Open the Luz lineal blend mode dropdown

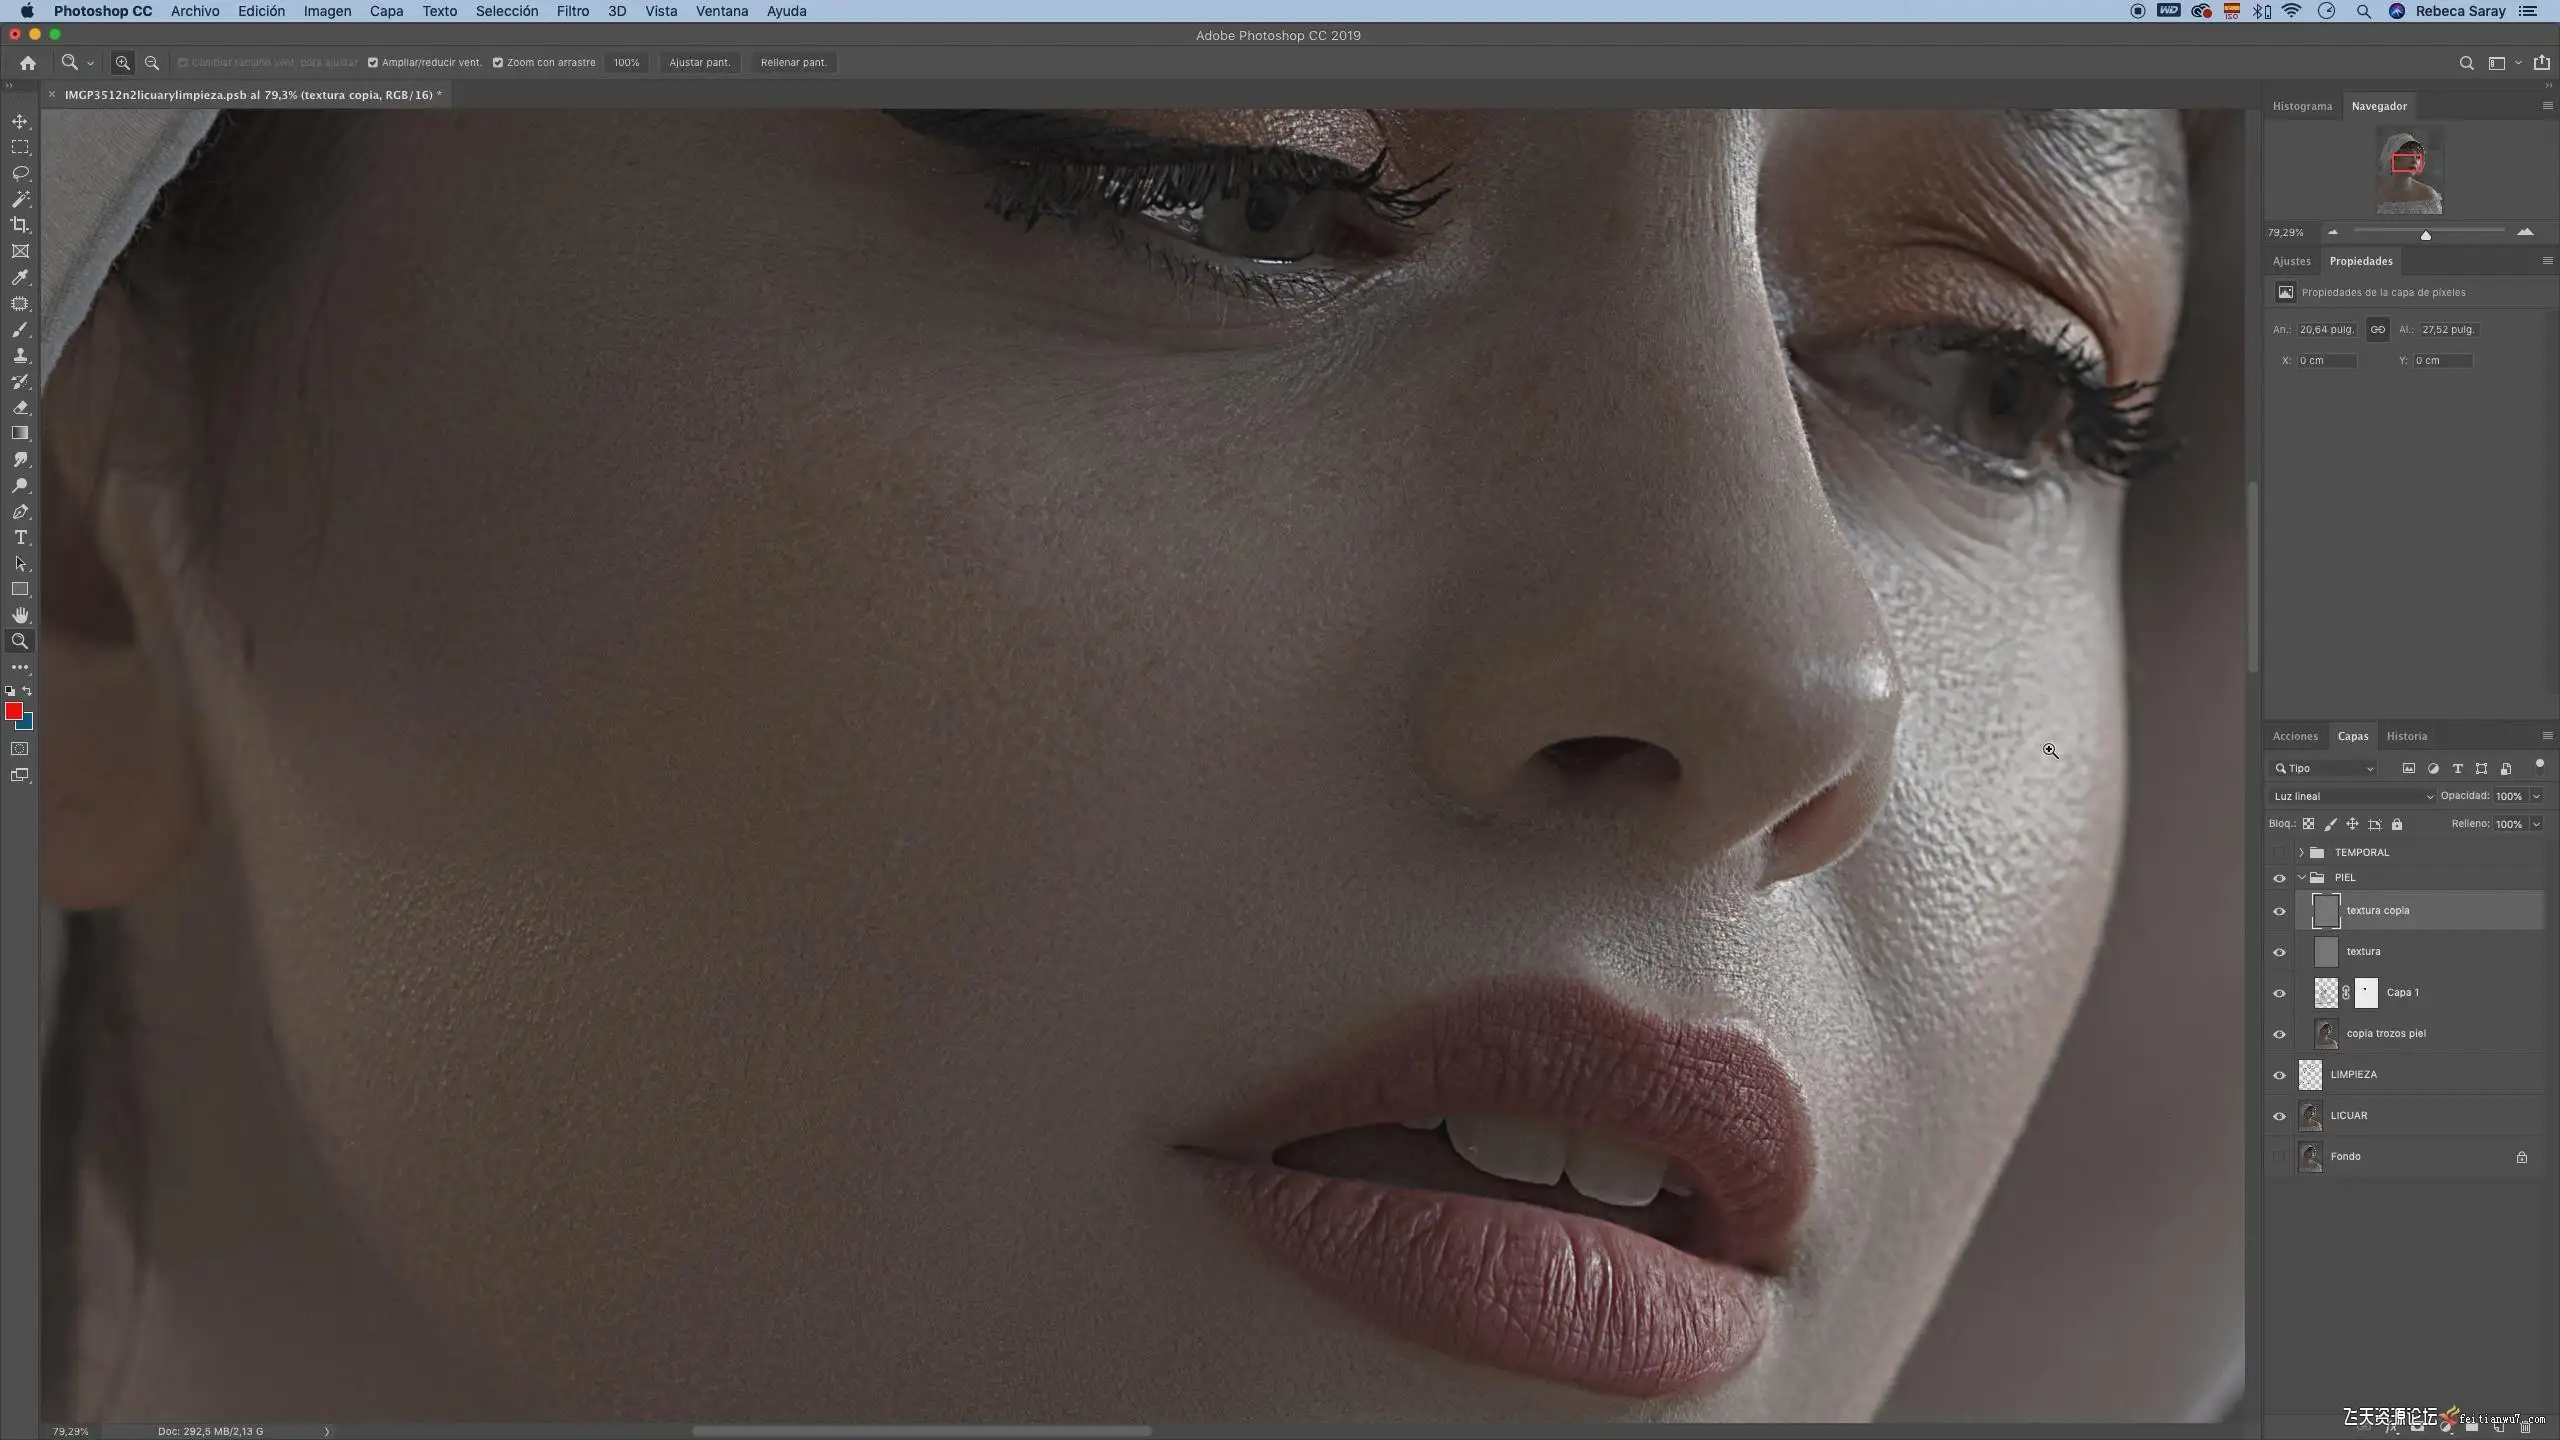point(2352,796)
